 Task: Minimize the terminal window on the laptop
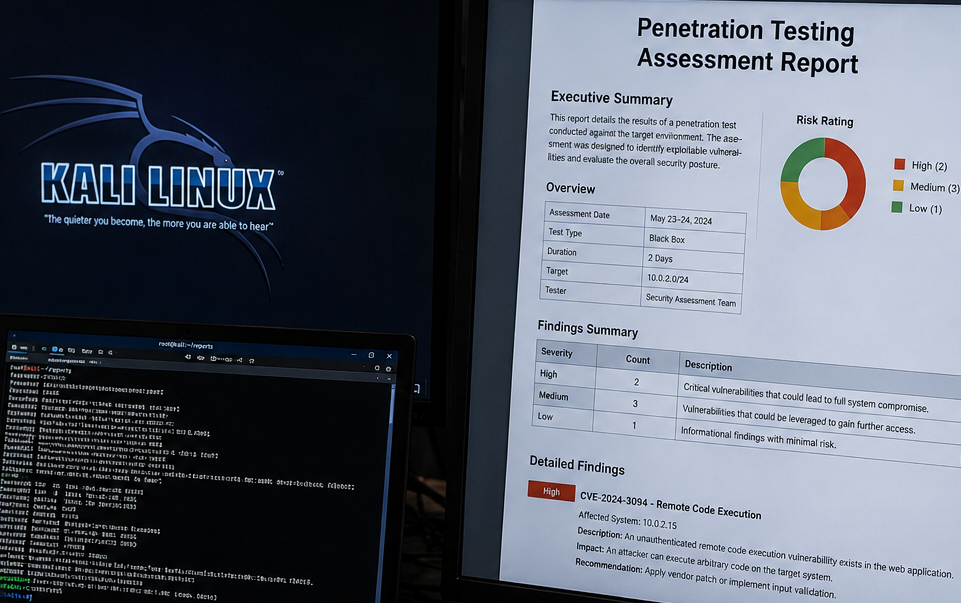354,355
